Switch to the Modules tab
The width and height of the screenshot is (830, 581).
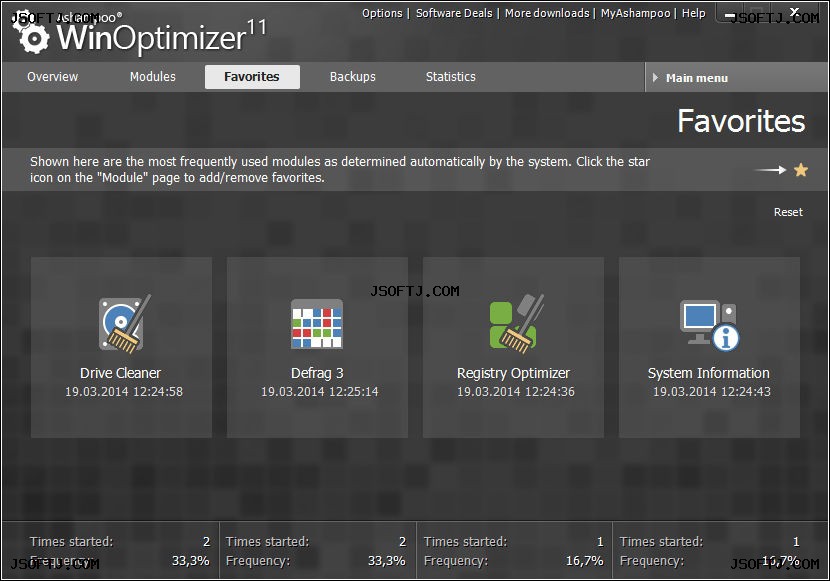(x=152, y=77)
